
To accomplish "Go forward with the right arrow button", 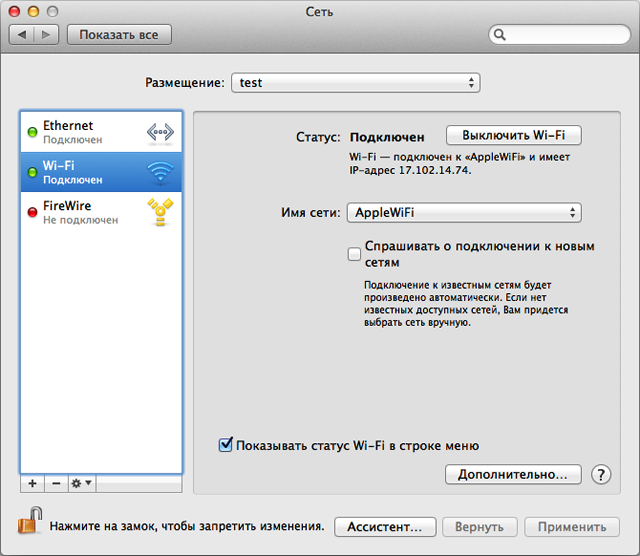I will pos(46,35).
